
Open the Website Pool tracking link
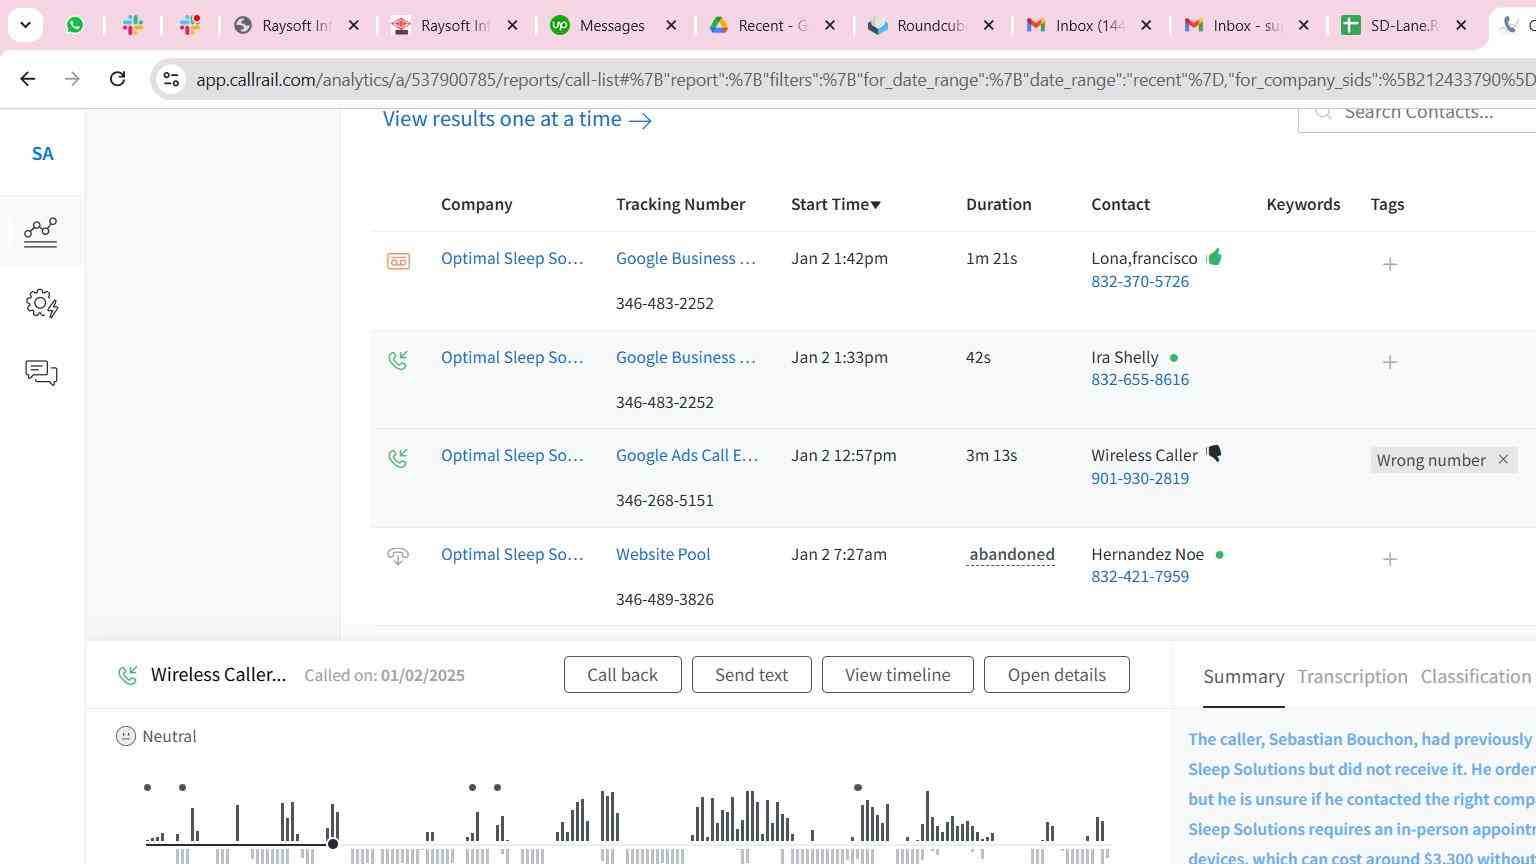pos(663,554)
